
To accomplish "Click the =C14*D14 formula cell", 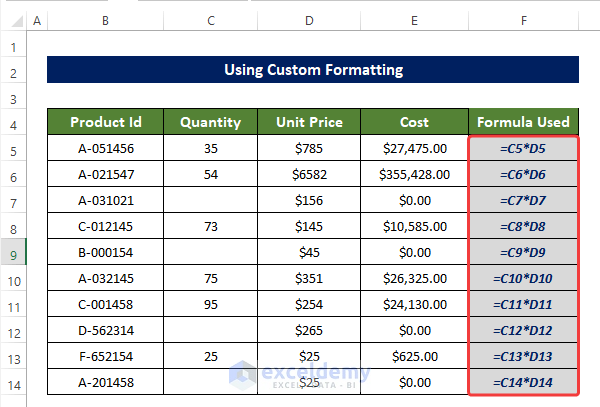I will click(x=524, y=383).
